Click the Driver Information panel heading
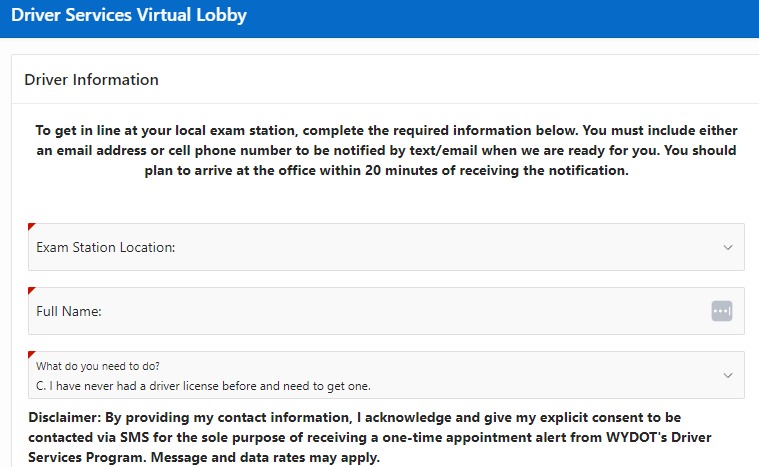 [91, 79]
